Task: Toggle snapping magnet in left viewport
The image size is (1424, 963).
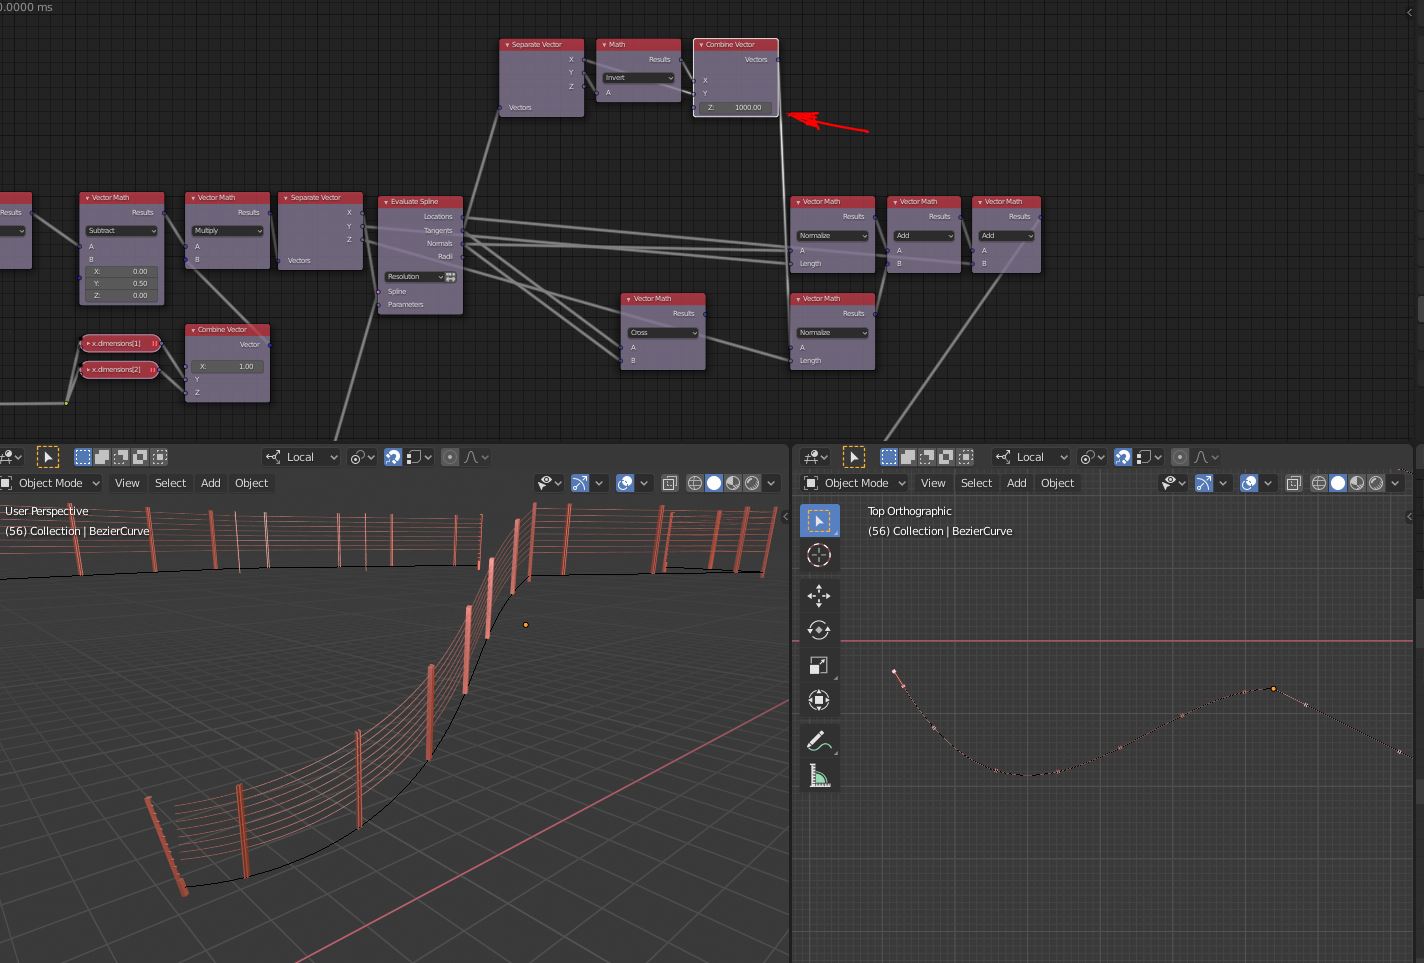Action: coord(393,457)
